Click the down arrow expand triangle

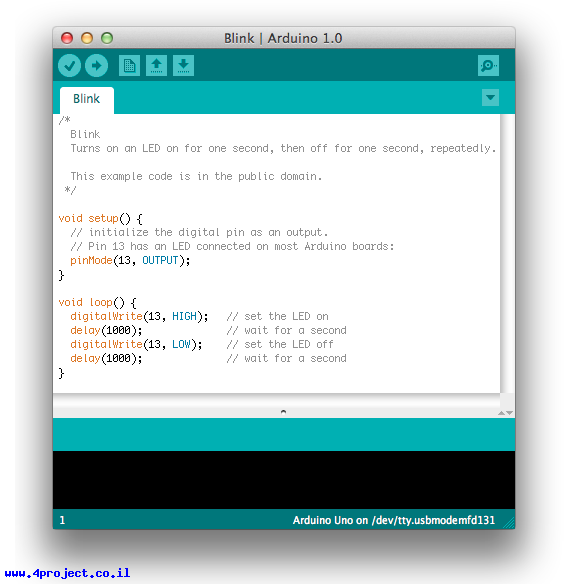tap(510, 413)
